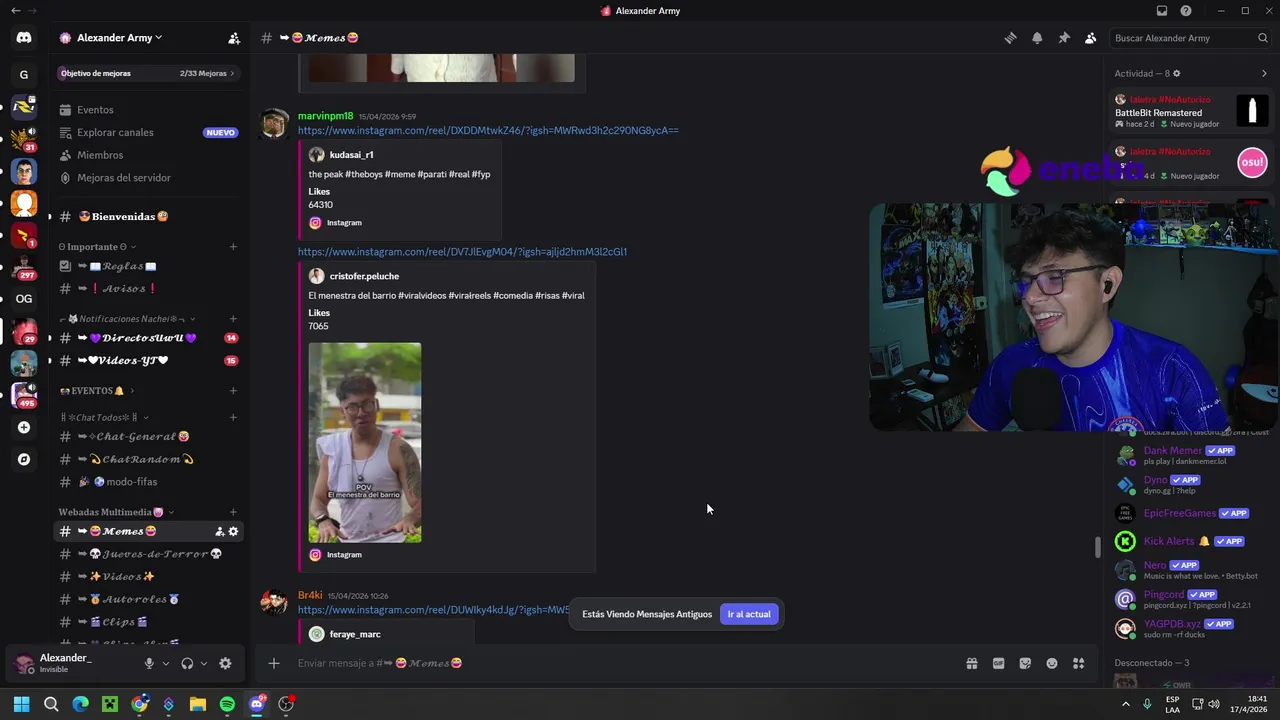Collapse the Importante category
Viewport: 1280px width, 720px height.
coord(97,247)
